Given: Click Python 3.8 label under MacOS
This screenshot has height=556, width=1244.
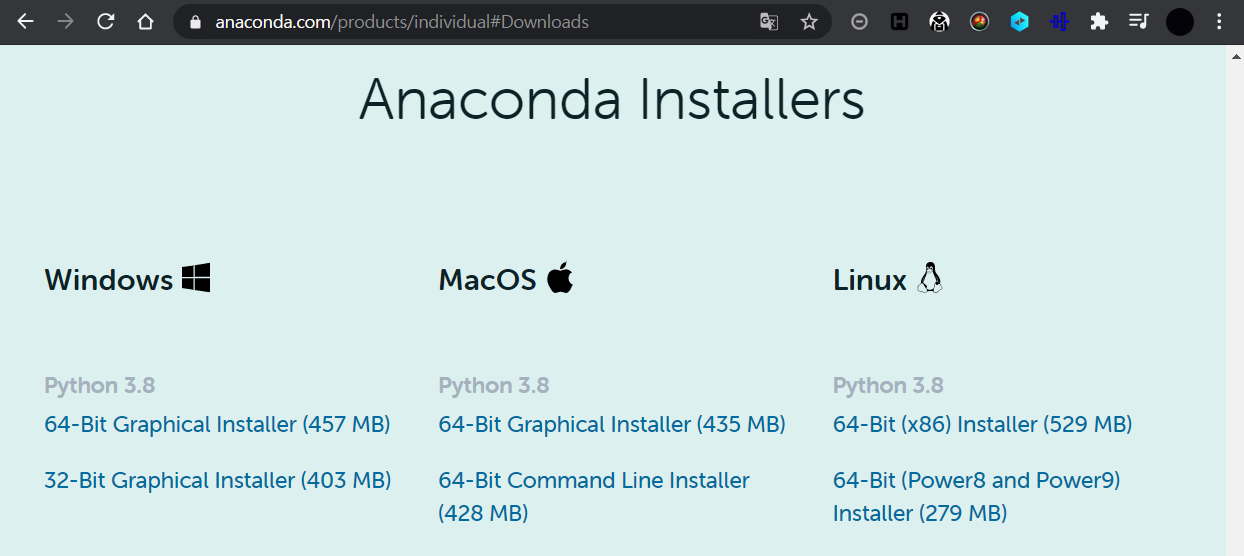Looking at the screenshot, I should [x=494, y=385].
